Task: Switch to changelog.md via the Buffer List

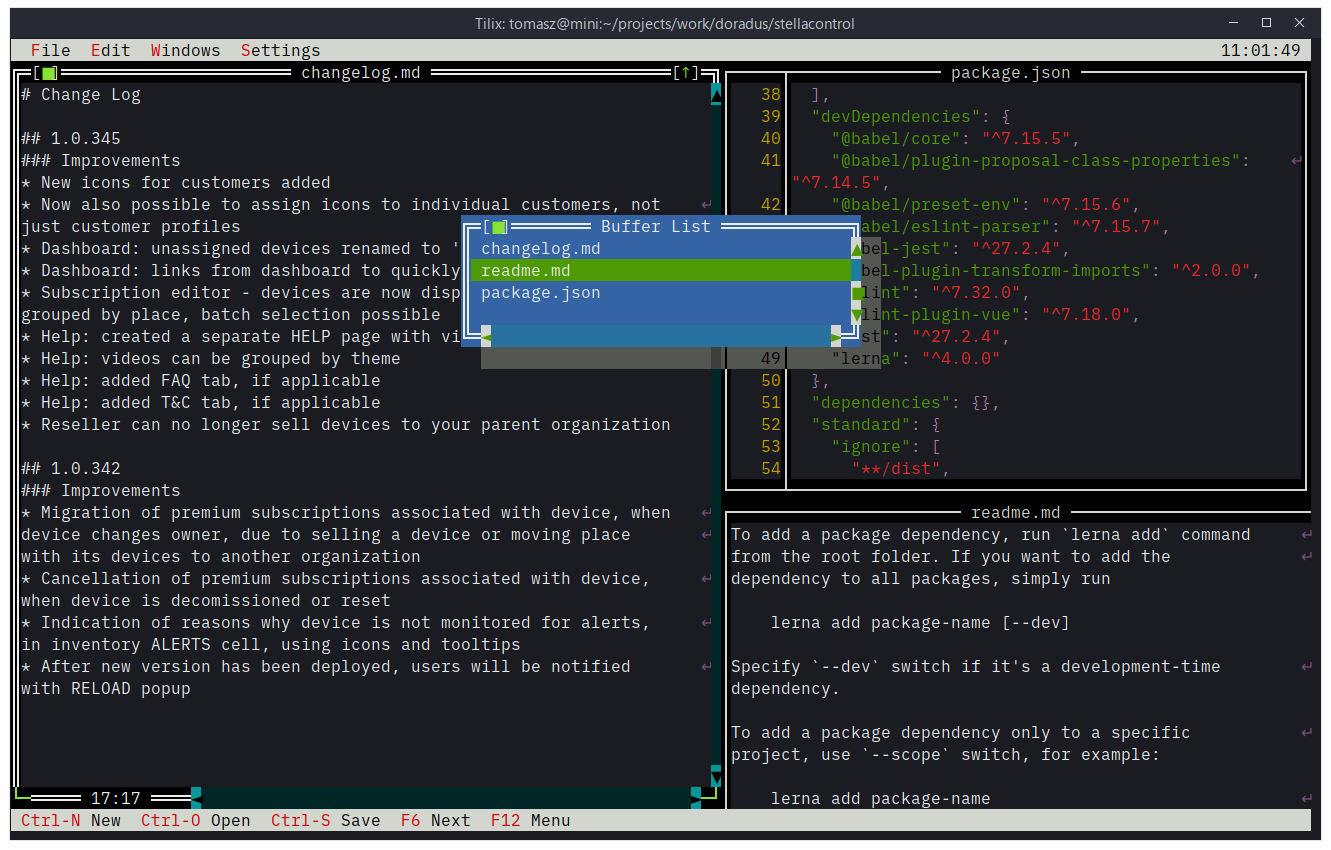Action: [541, 248]
